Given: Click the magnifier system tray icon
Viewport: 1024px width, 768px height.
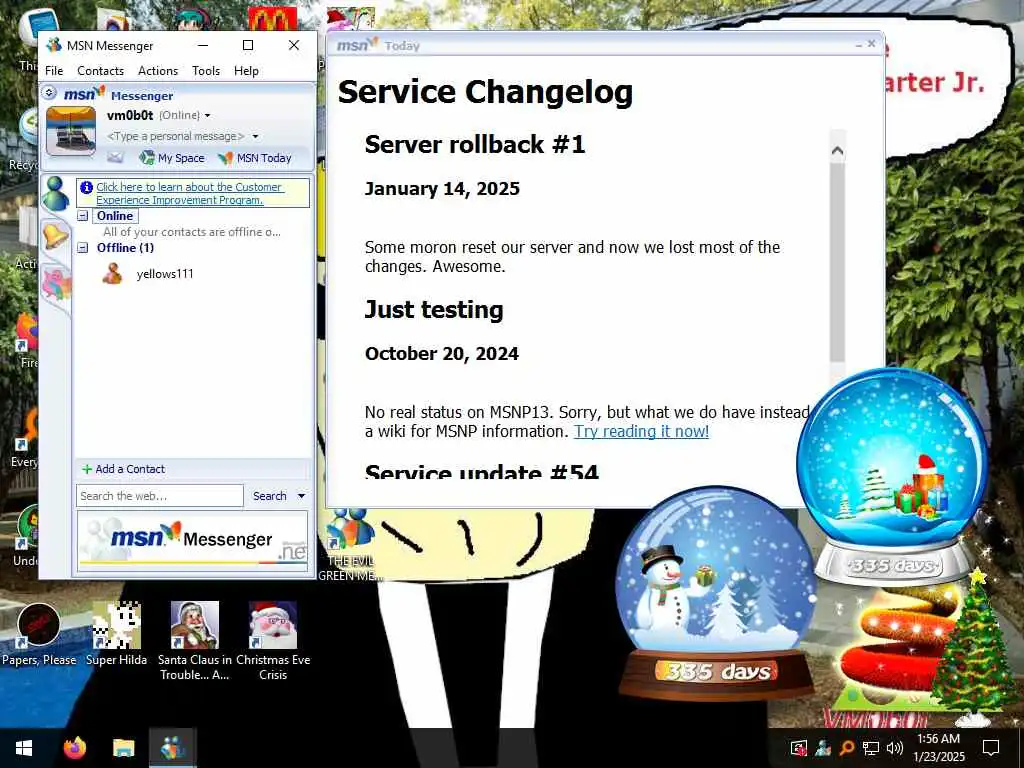Looking at the screenshot, I should [846, 748].
